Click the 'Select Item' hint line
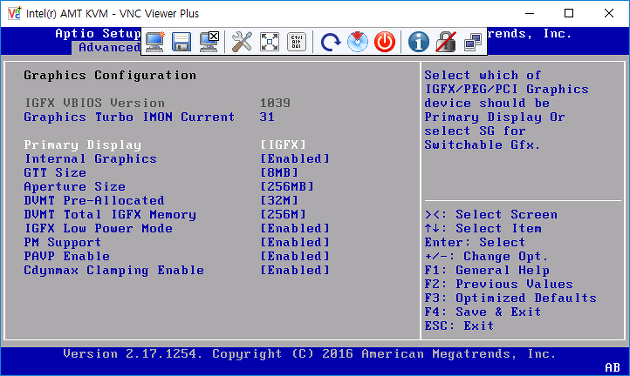Image resolution: width=630 pixels, height=376 pixels. [x=483, y=228]
